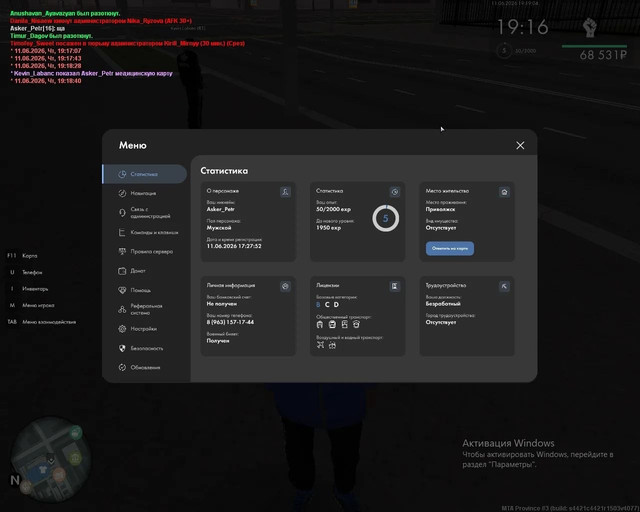Click the fist icon in the HUD

coord(589,27)
